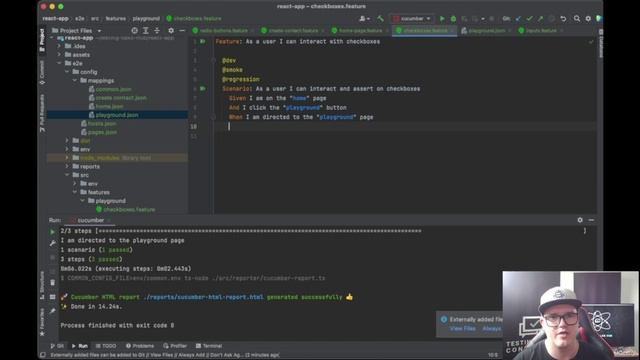
Task: Click the Build project hammer icon
Action: [380, 18]
